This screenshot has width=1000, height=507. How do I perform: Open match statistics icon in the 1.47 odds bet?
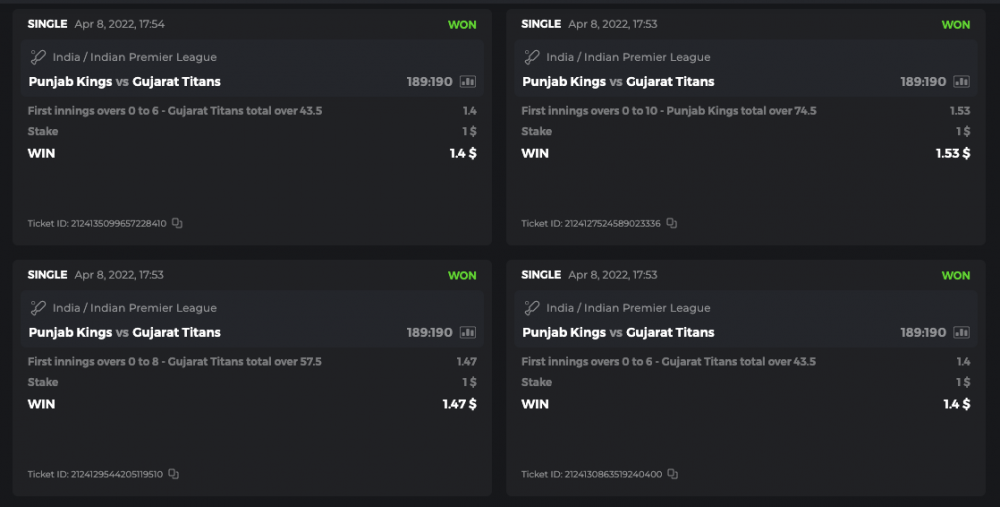tap(468, 333)
